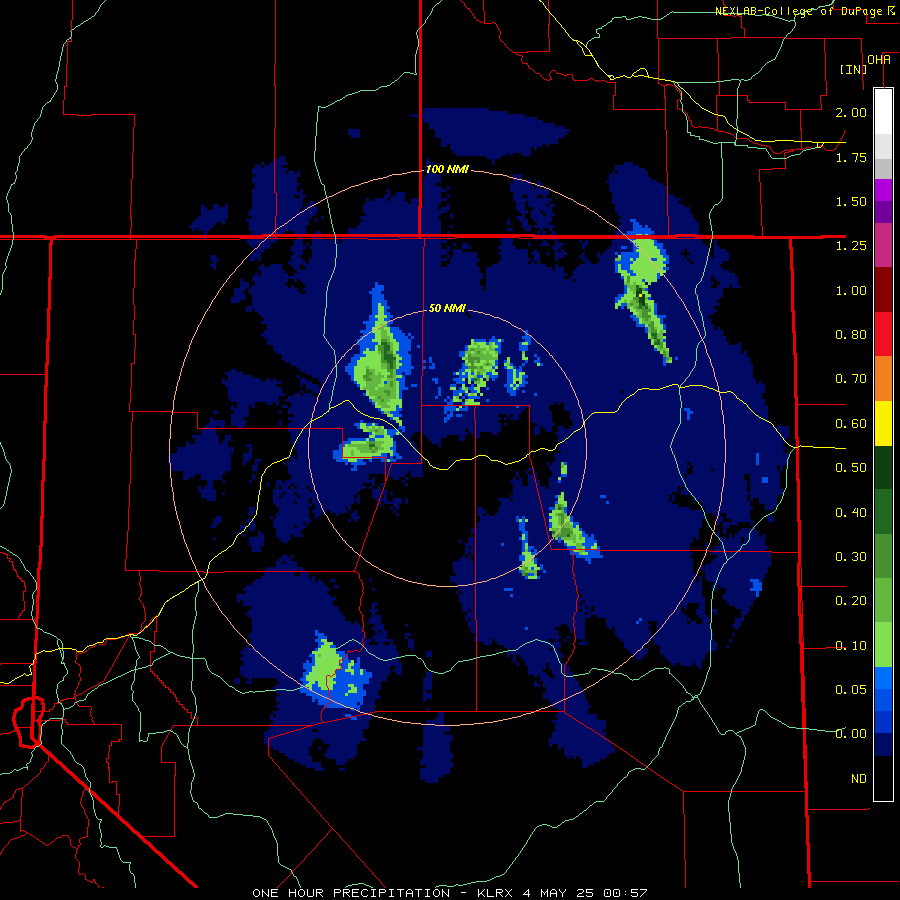
Task: Click the [IN] units label
Action: (x=854, y=69)
